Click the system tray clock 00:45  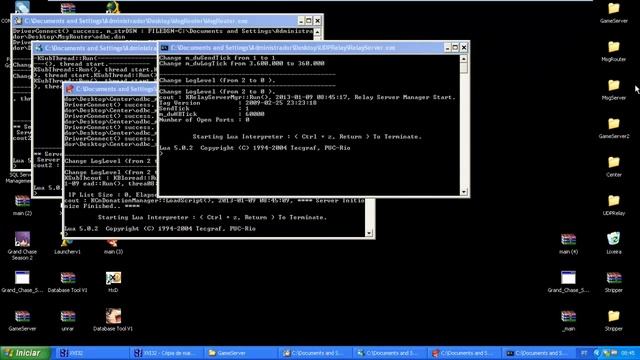pos(627,353)
